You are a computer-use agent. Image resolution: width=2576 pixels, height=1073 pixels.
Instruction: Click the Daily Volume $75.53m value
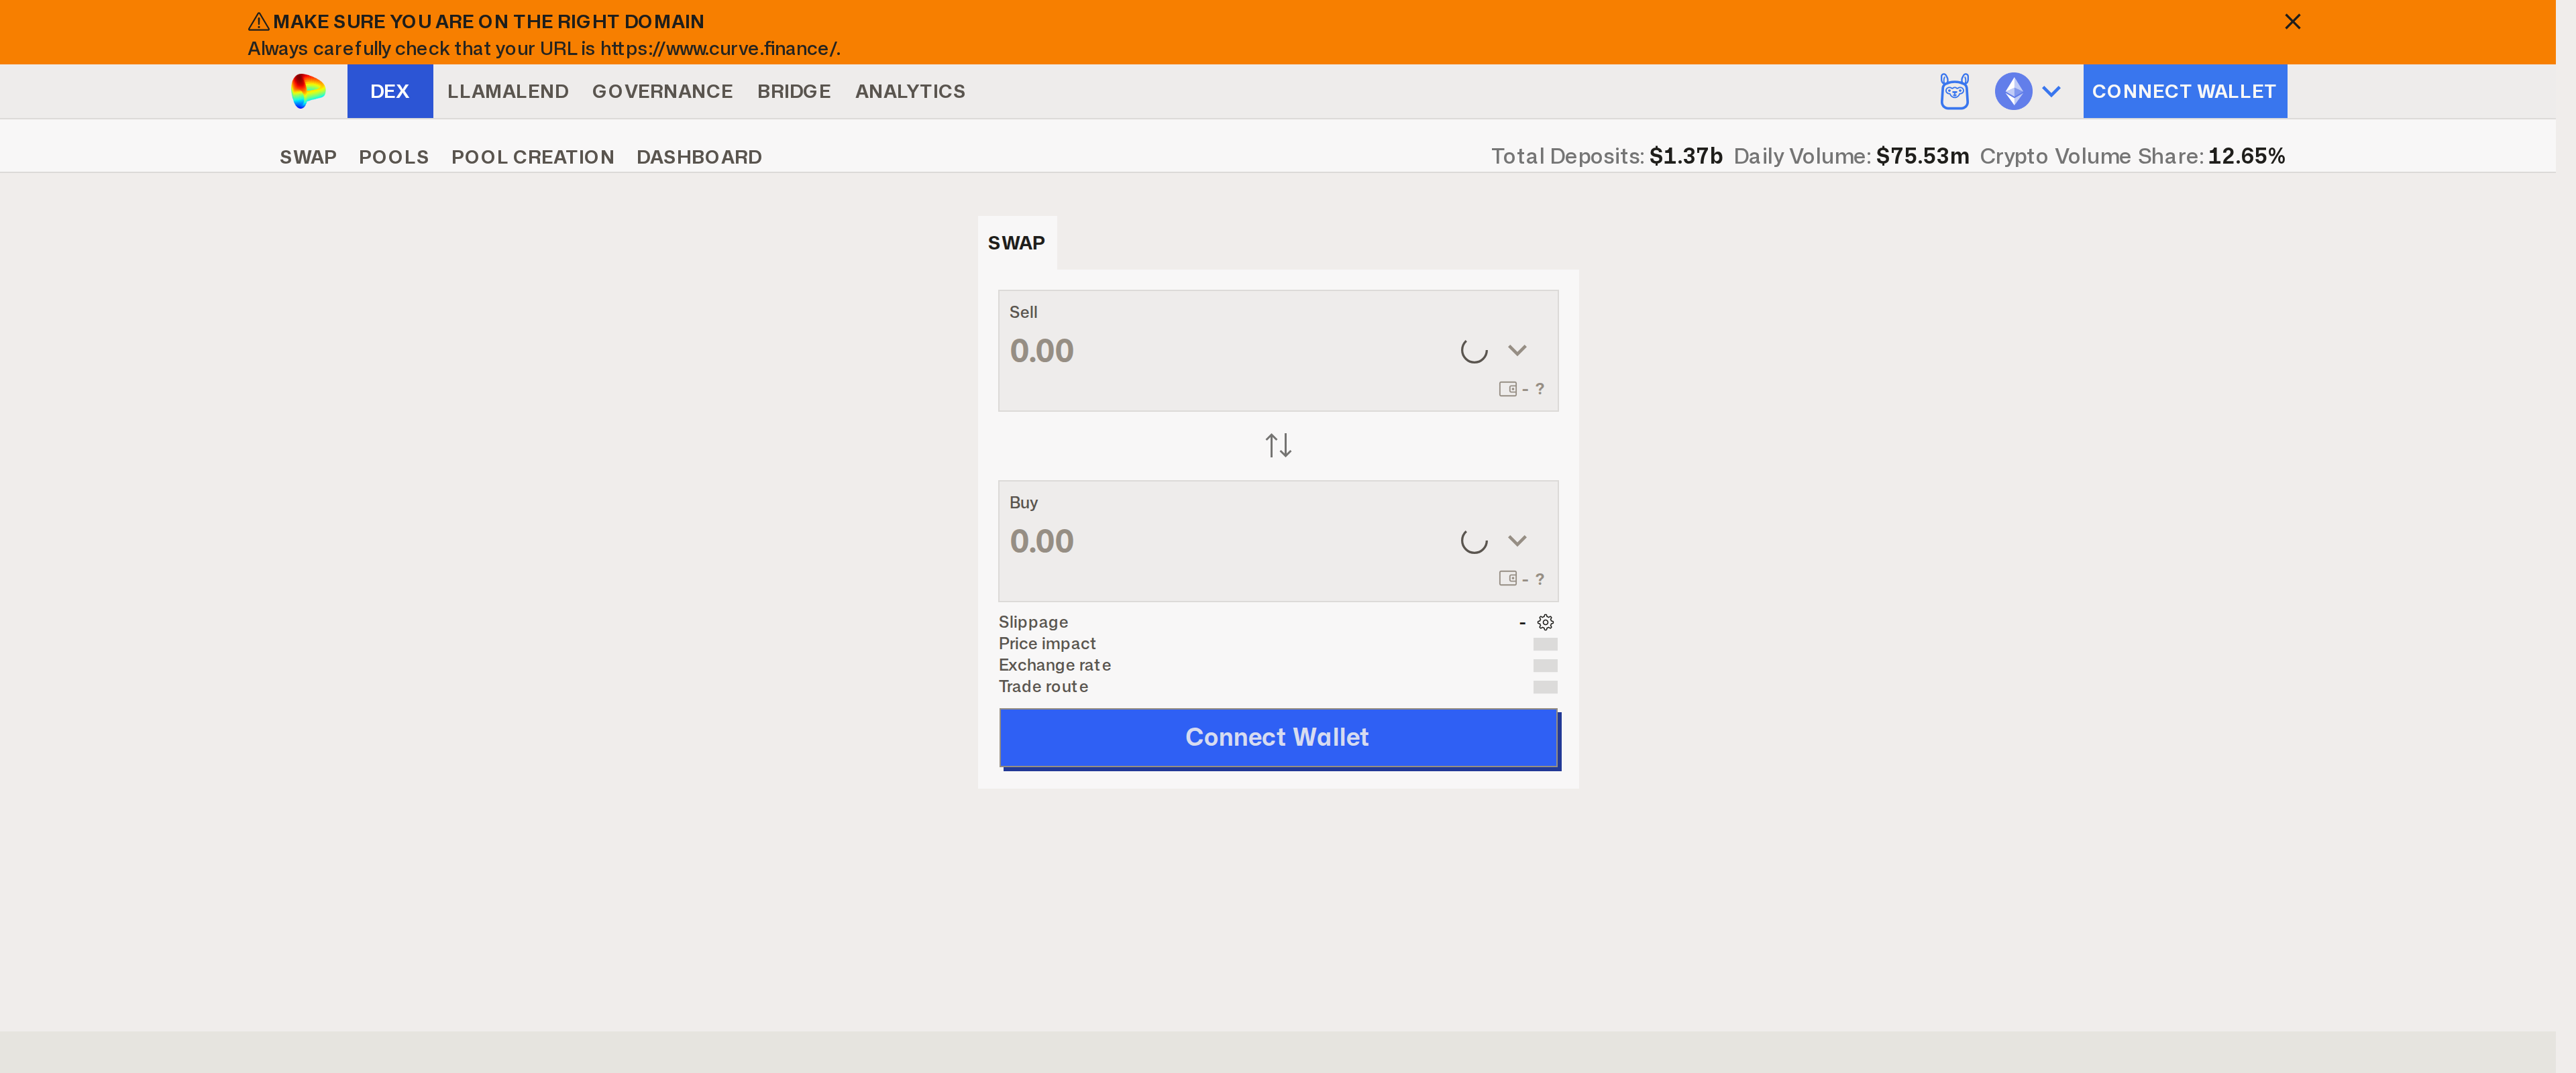1922,156
